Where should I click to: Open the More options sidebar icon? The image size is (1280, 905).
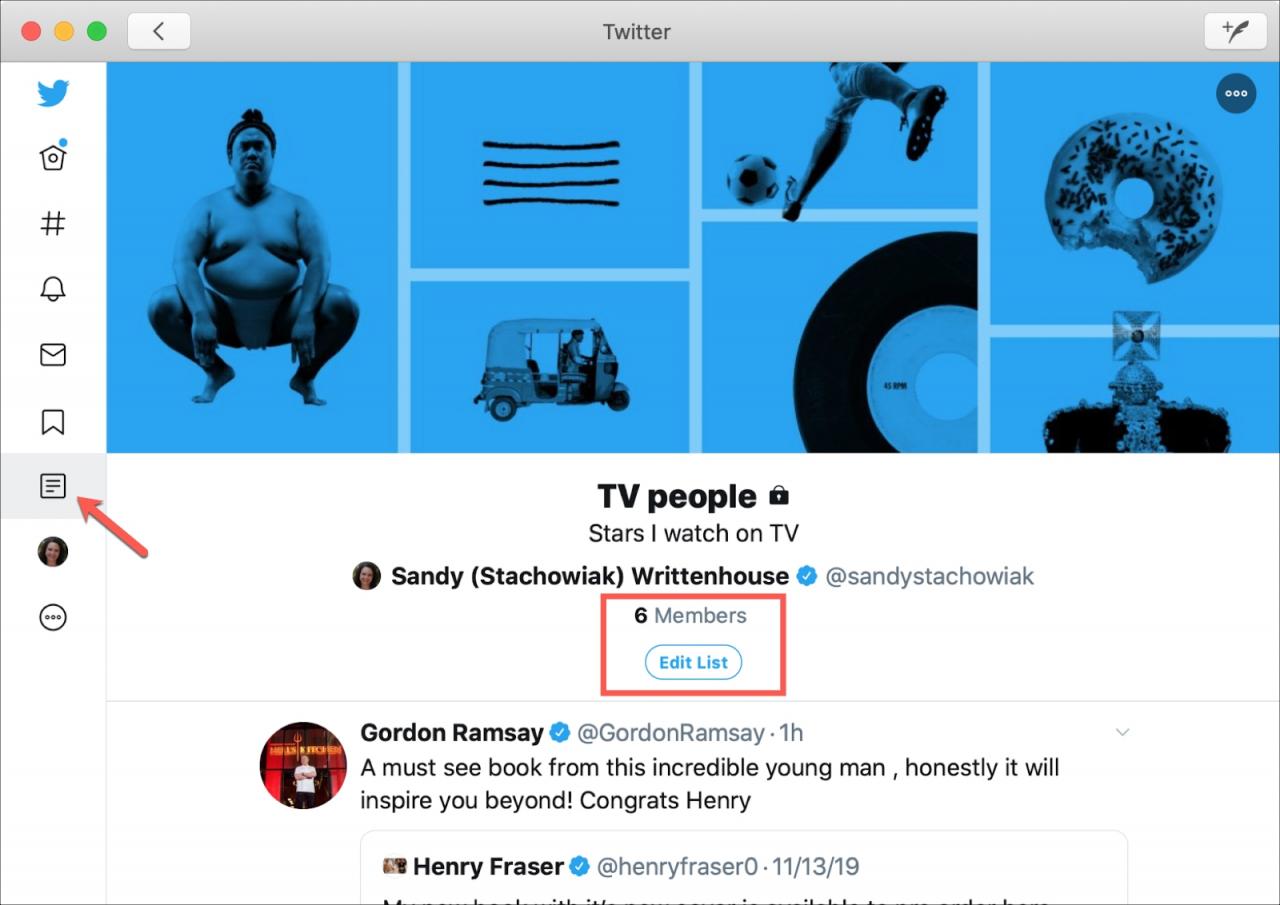click(x=53, y=618)
